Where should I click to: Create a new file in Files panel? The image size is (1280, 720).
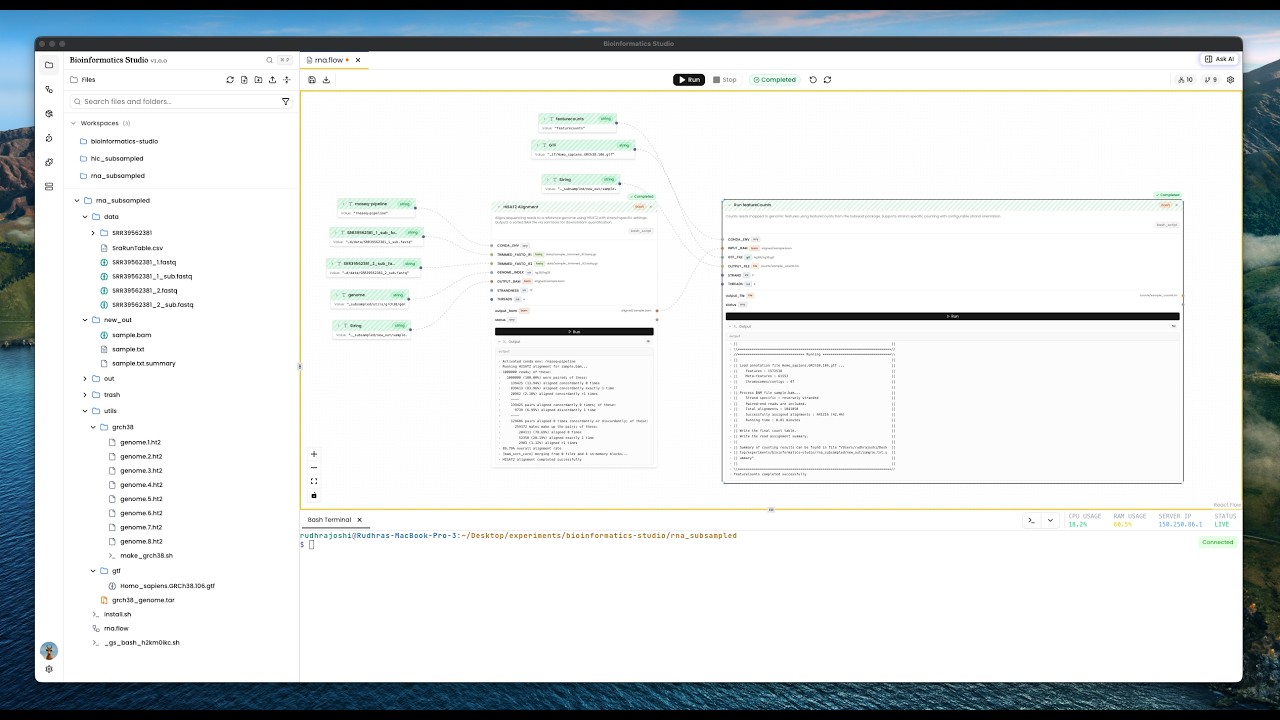[x=244, y=79]
